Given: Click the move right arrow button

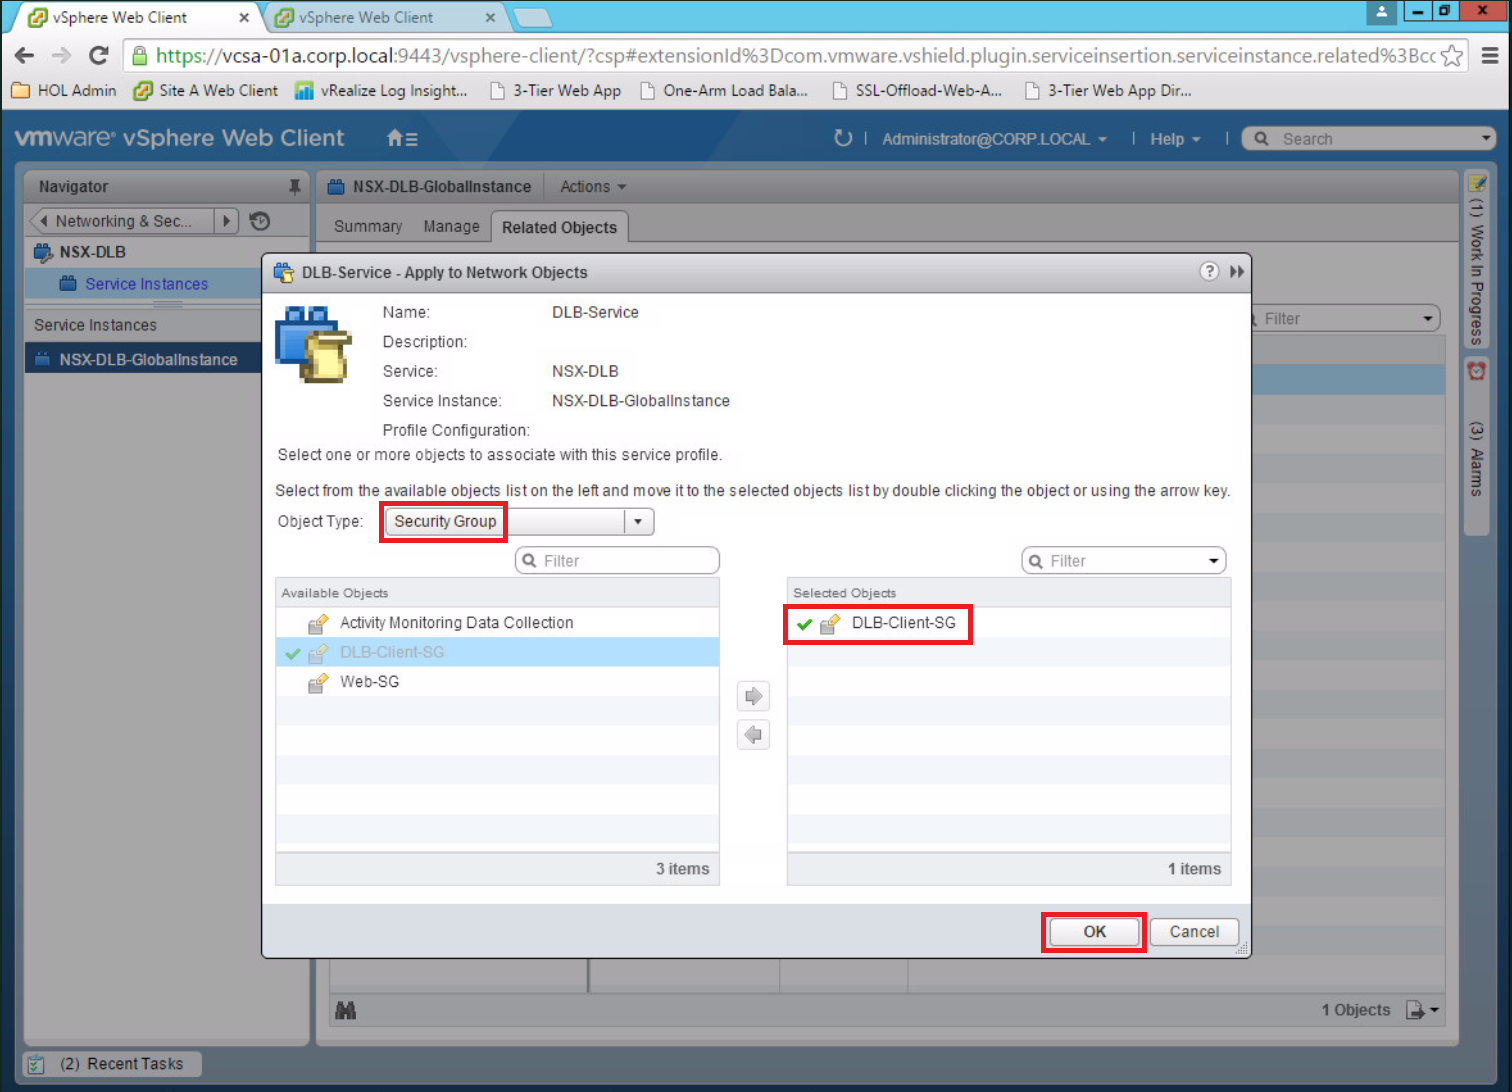Looking at the screenshot, I should (753, 696).
